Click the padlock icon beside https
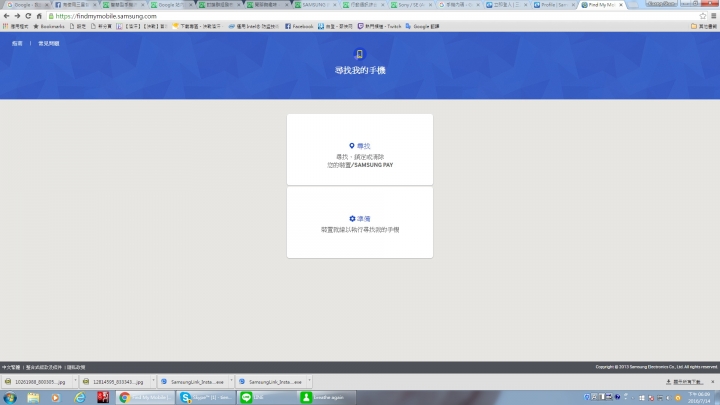Image resolution: width=720 pixels, height=405 pixels. point(51,16)
